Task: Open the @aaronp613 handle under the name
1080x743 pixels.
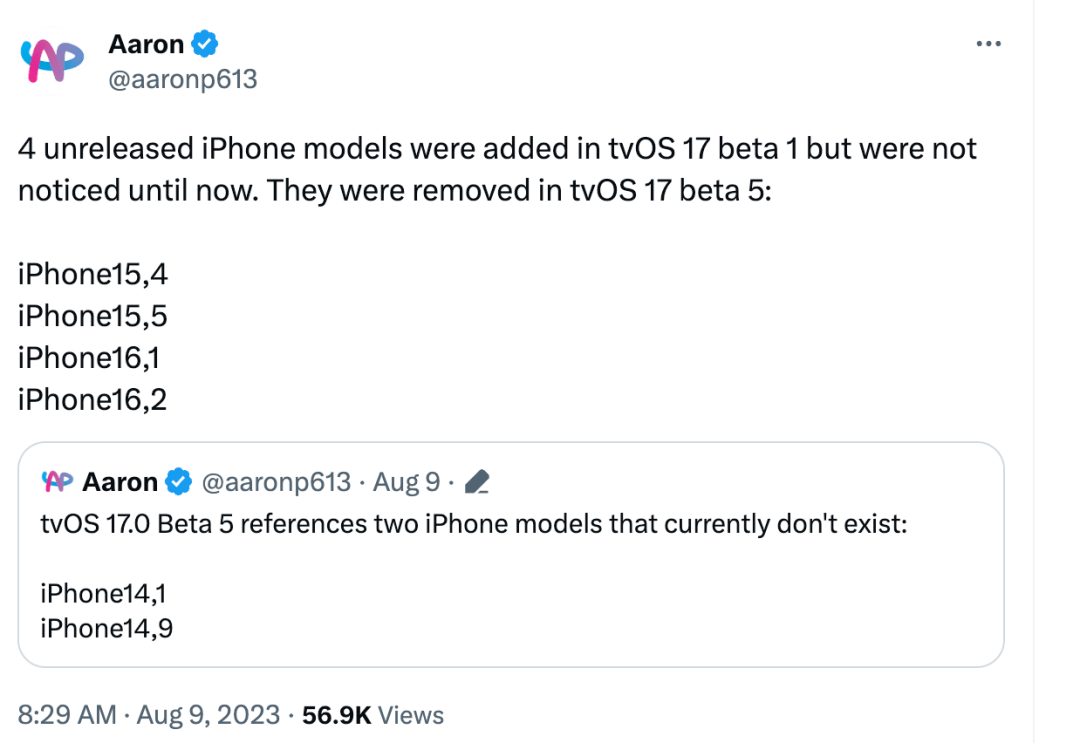Action: coord(183,79)
